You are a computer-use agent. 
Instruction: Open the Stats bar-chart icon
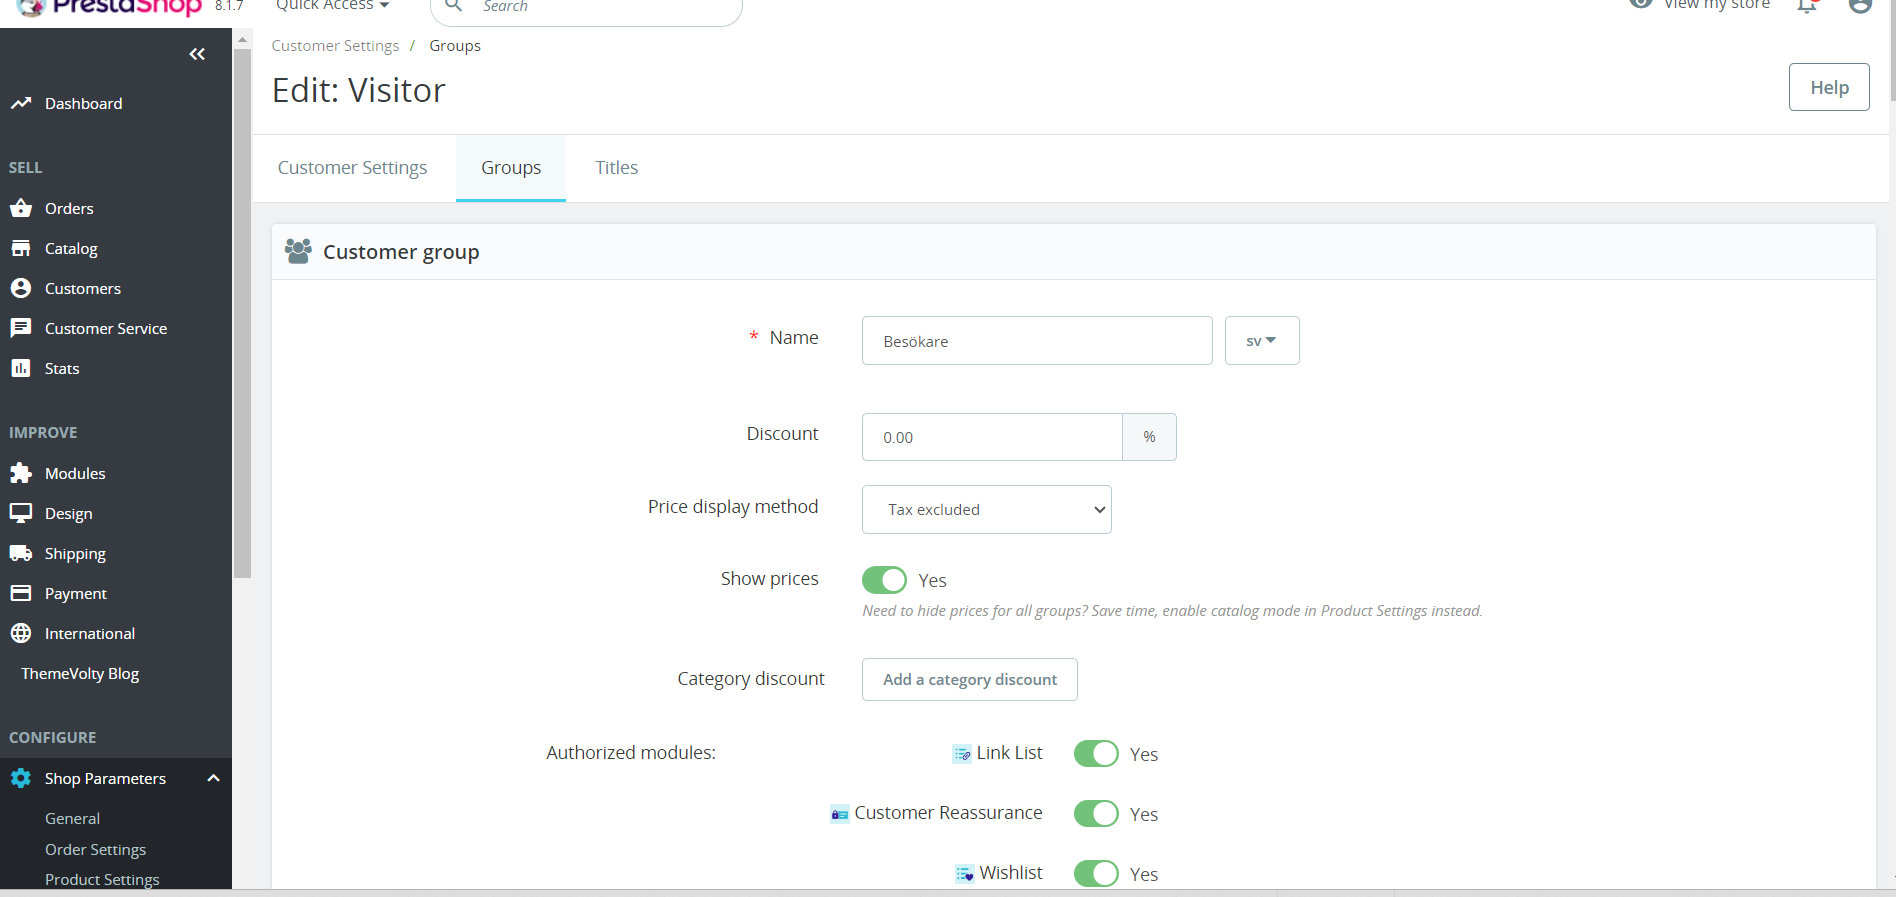(x=21, y=368)
